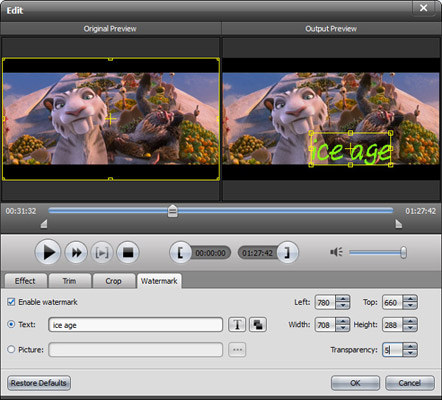Viewport: 442px width, 400px height.
Task: Select the Picture watermark radio option
Action: pyautogui.click(x=11, y=349)
